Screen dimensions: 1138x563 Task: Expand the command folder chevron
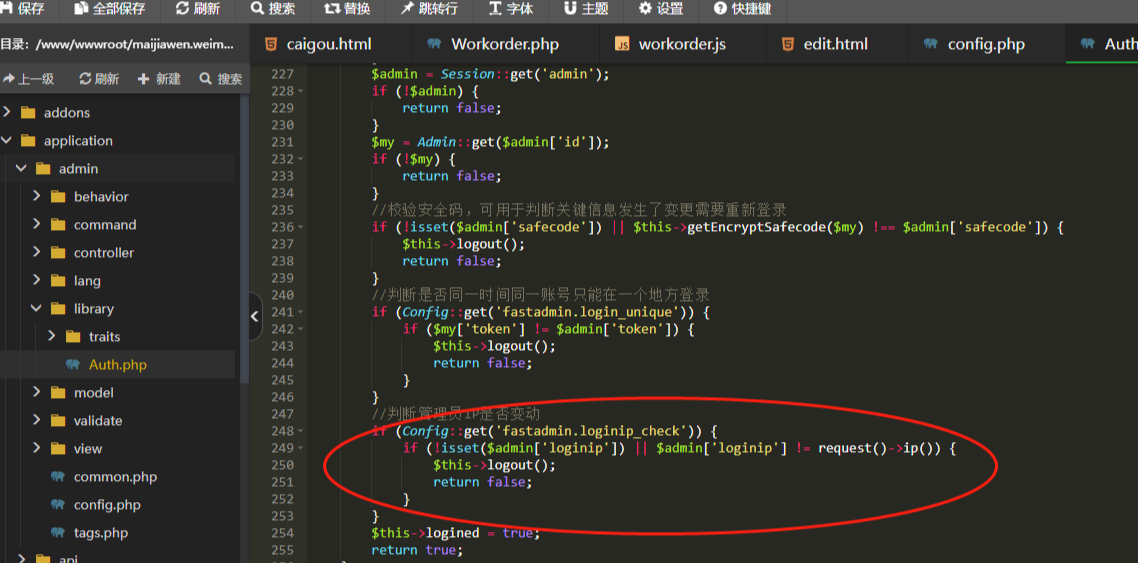point(37,224)
